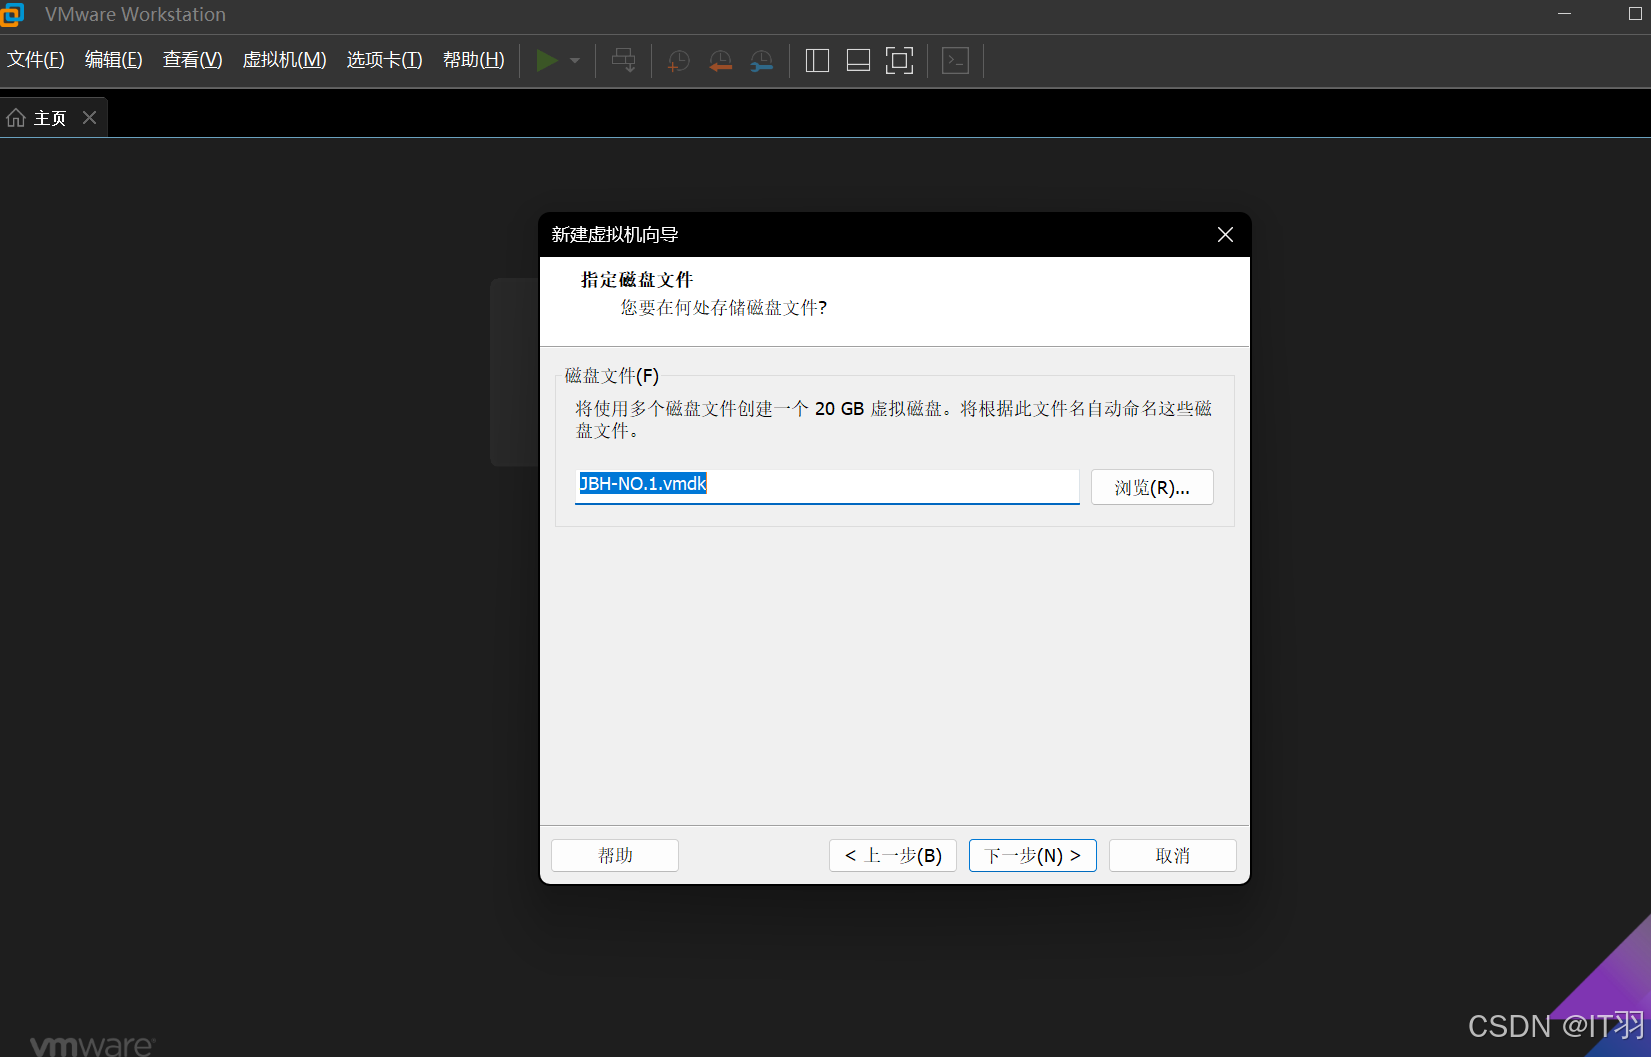
Task: Open the 选项卡(T) menu
Action: point(384,60)
